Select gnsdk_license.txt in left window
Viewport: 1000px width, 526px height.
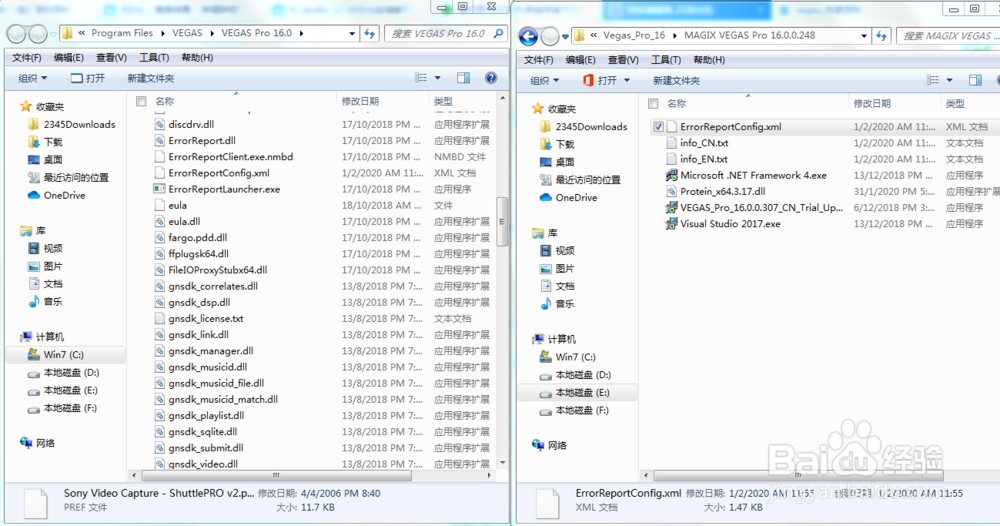click(205, 318)
